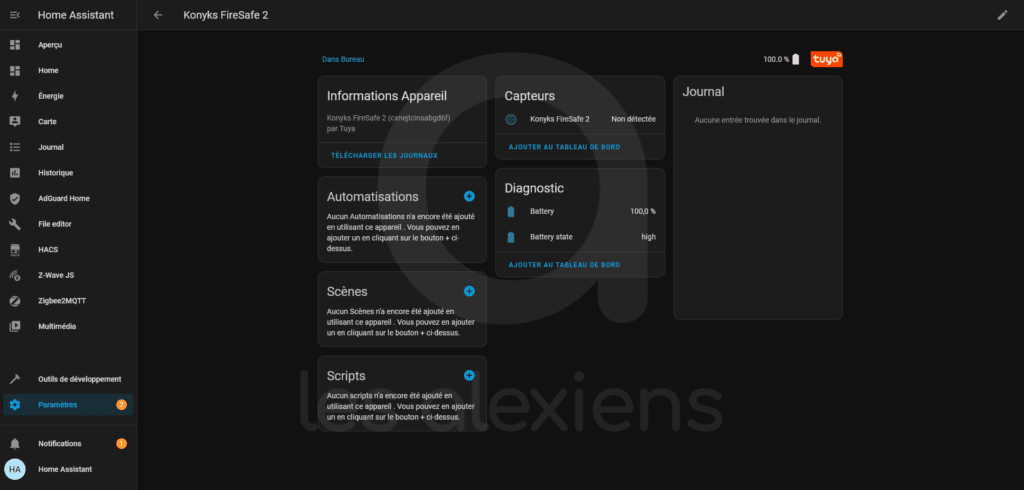Click Télécharger les journaux button
The height and width of the screenshot is (490, 1024).
tap(384, 155)
